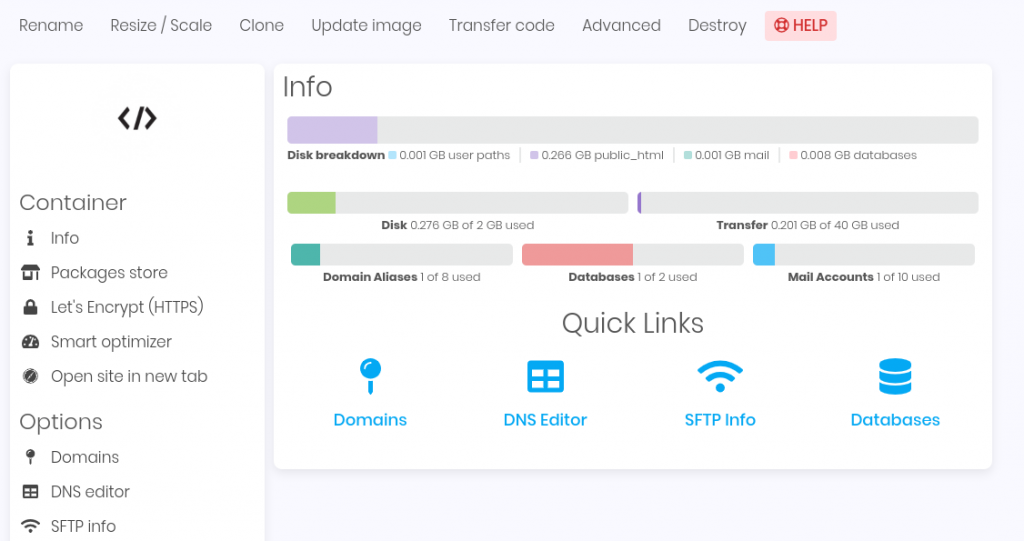Screen dimensions: 1024x541
Task: Click the Transfer usage bar
Action: tap(808, 203)
